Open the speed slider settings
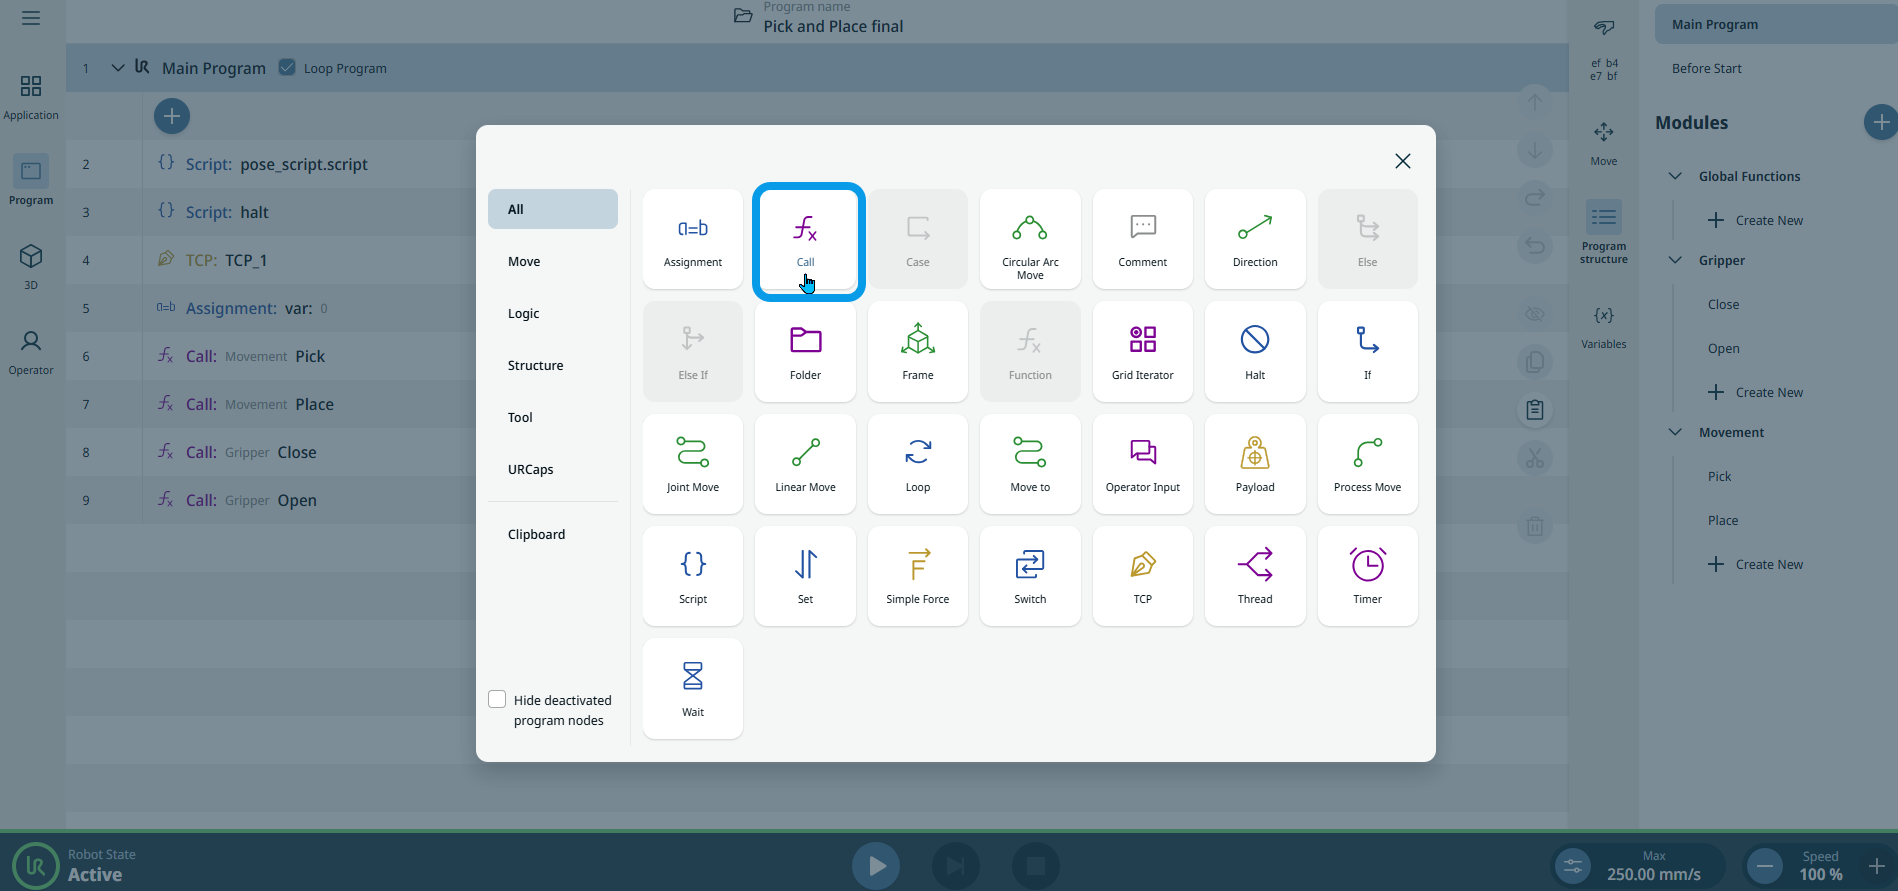Viewport: 1898px width, 891px height. (1573, 866)
